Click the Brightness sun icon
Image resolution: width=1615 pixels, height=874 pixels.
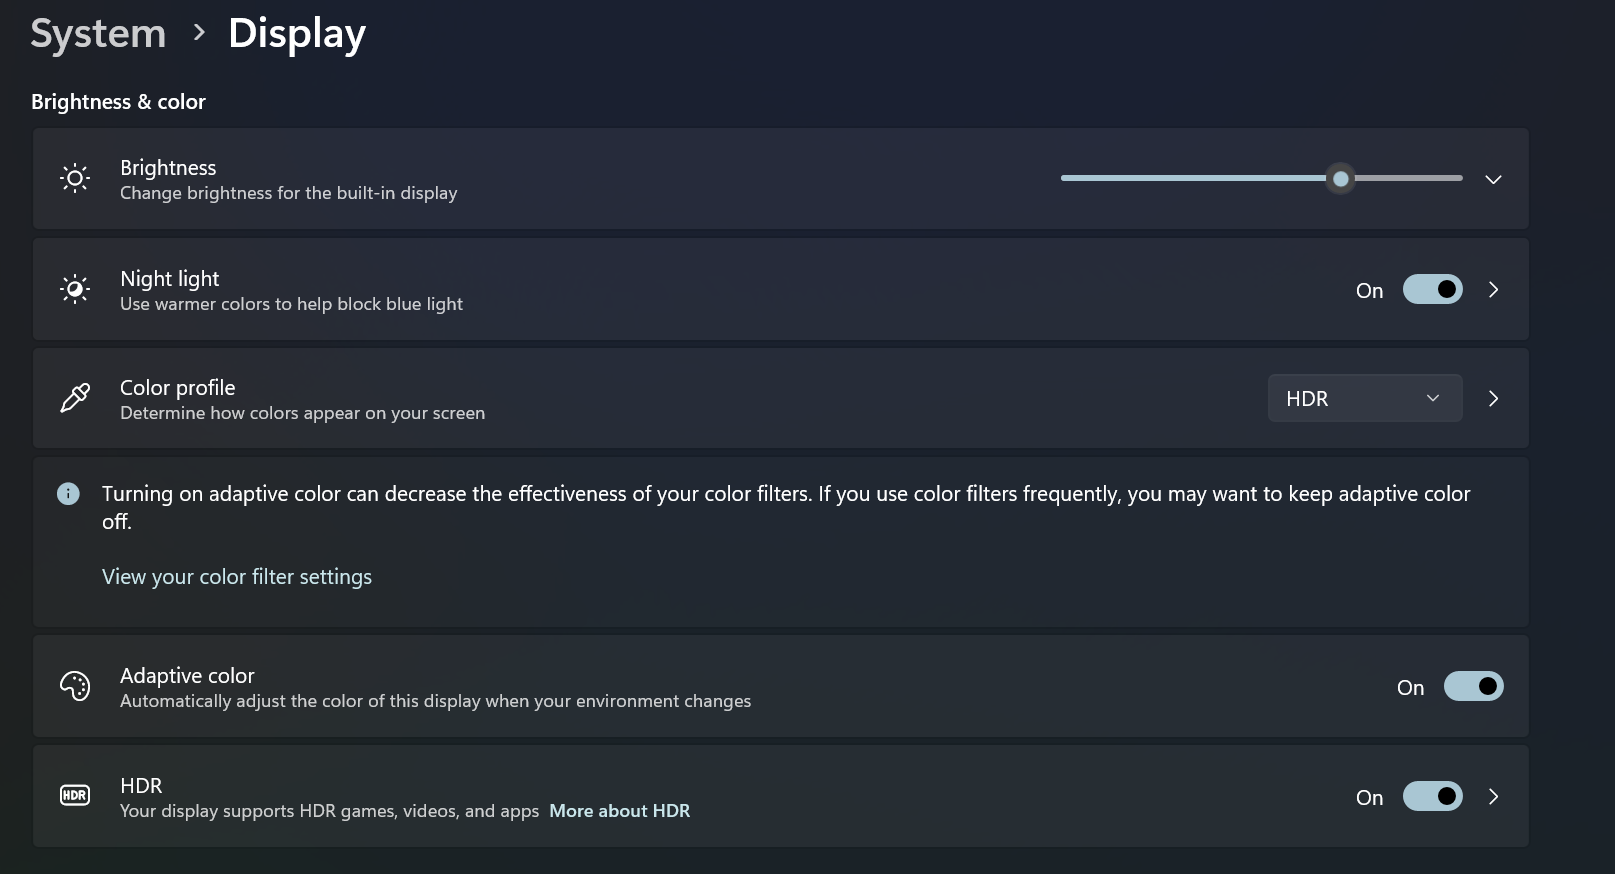pyautogui.click(x=75, y=179)
